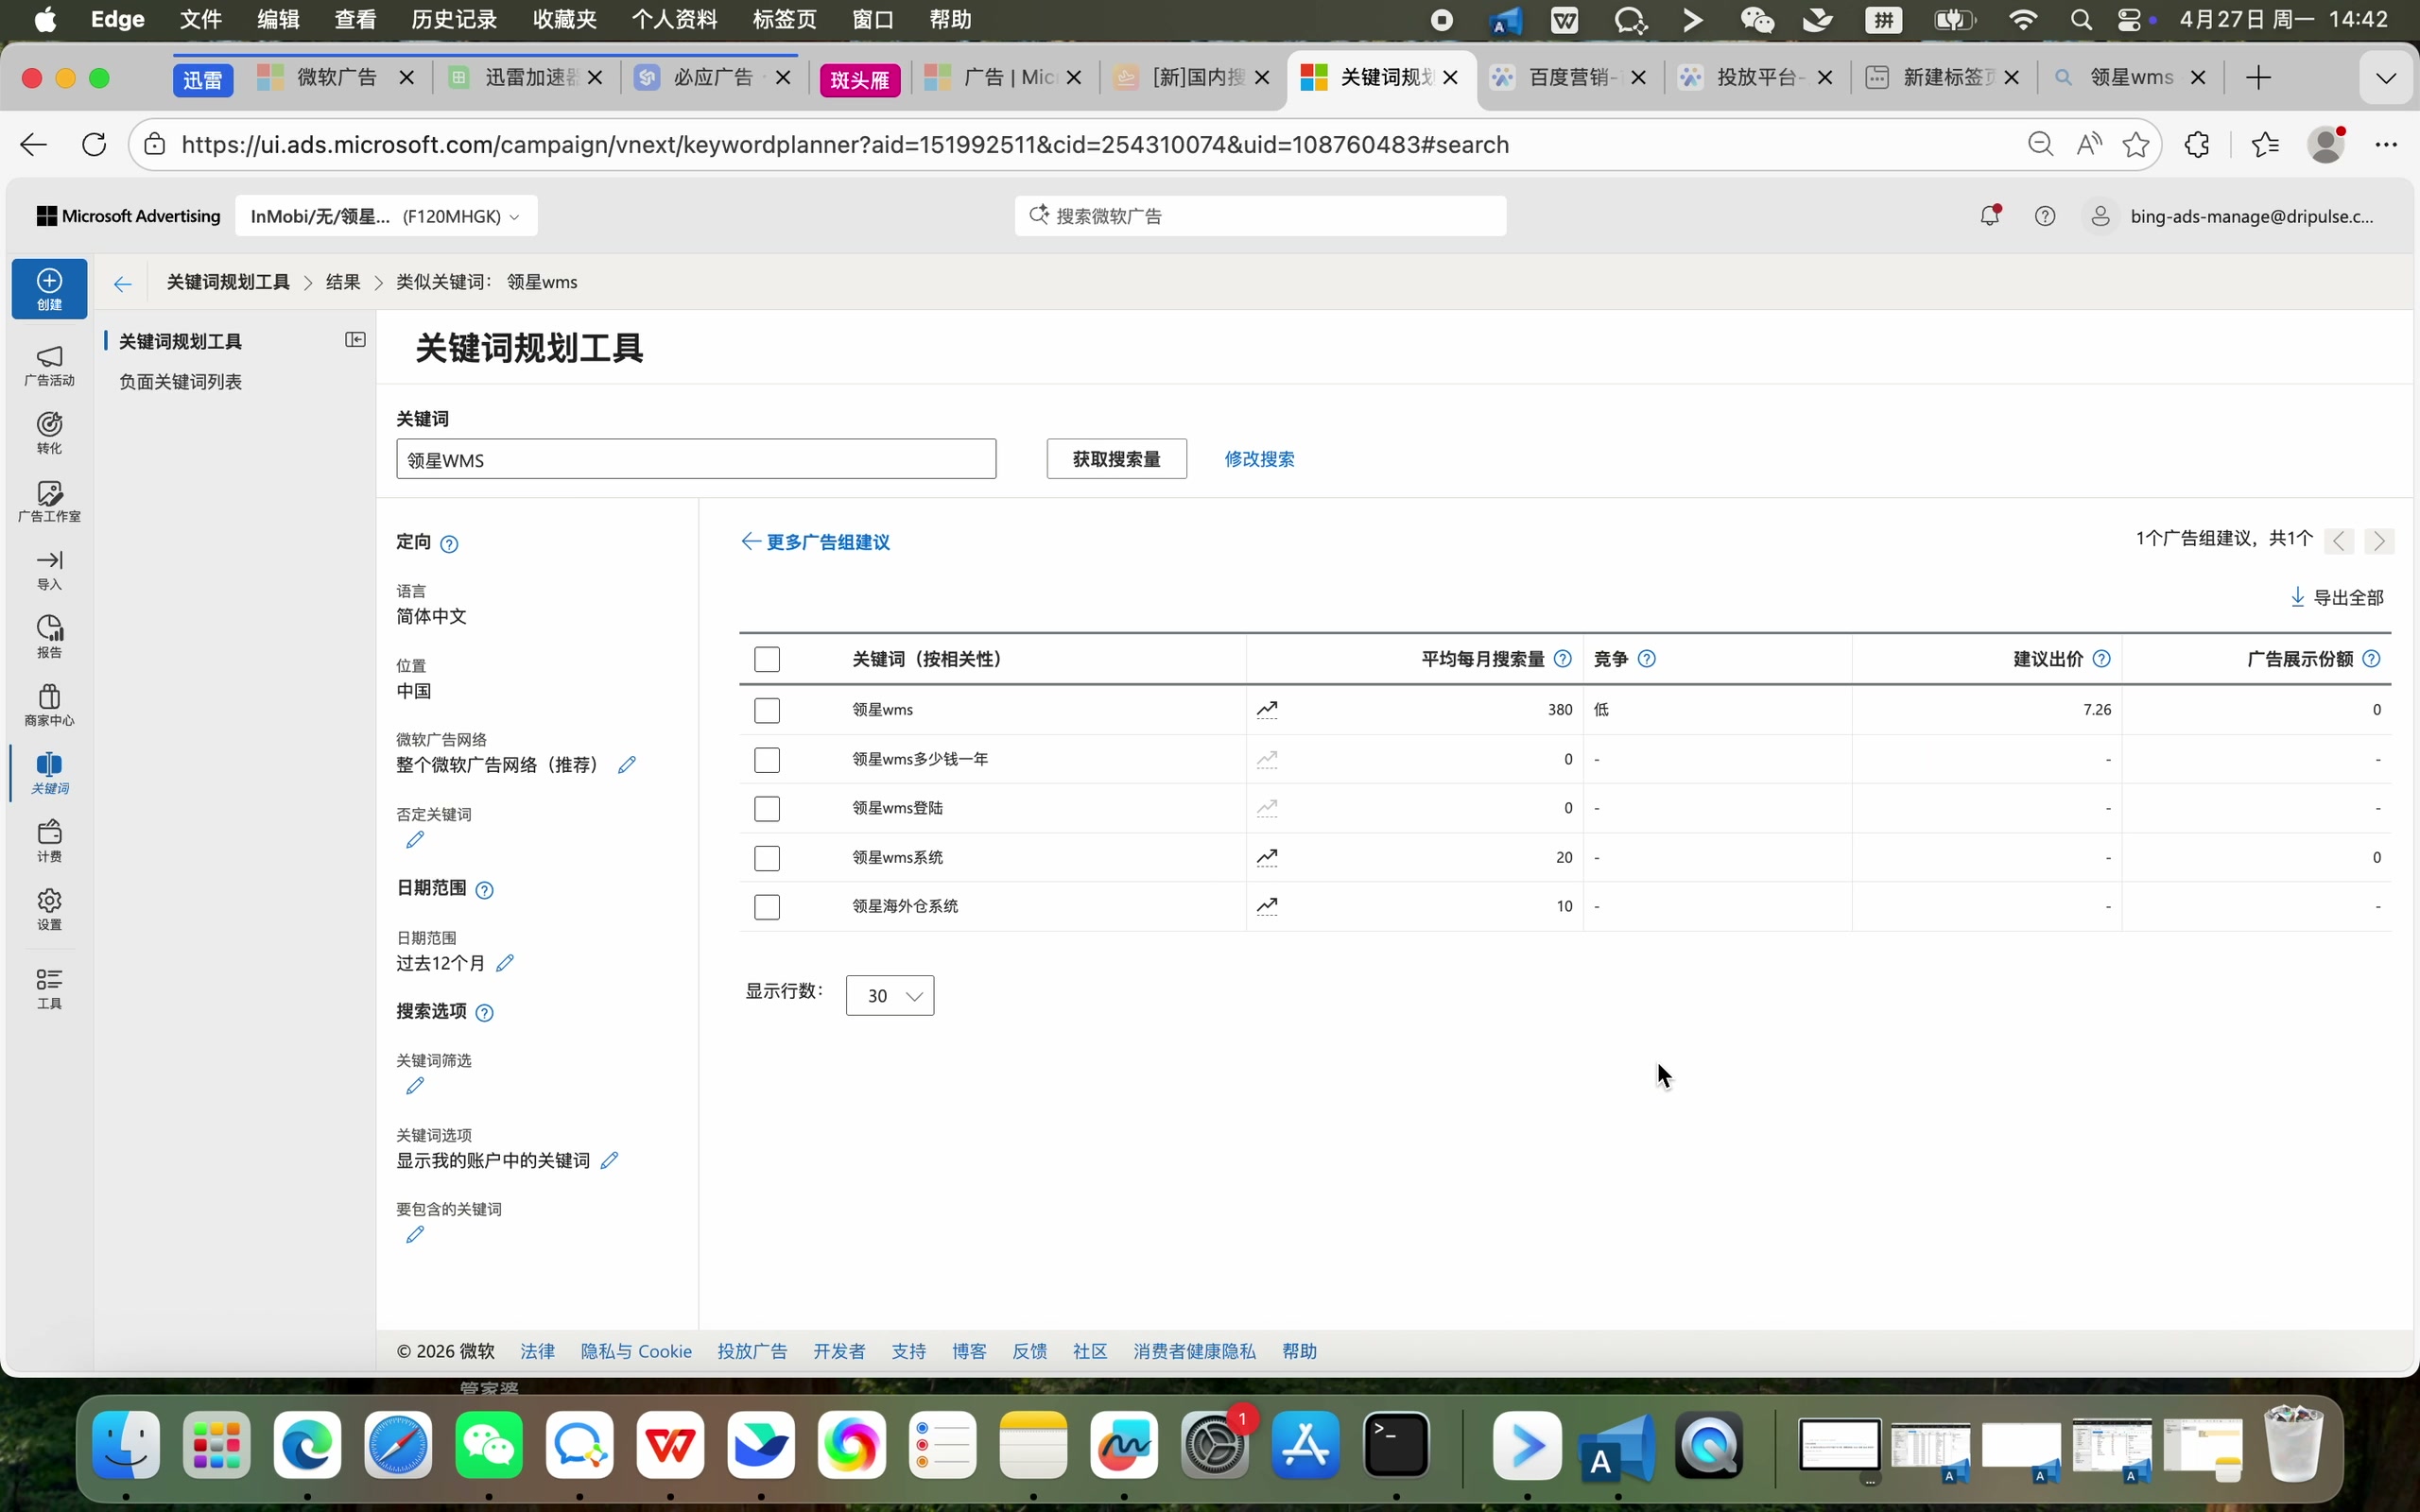2420x1512 pixels.
Task: Open the Create (创建) sidebar button
Action: (49, 289)
